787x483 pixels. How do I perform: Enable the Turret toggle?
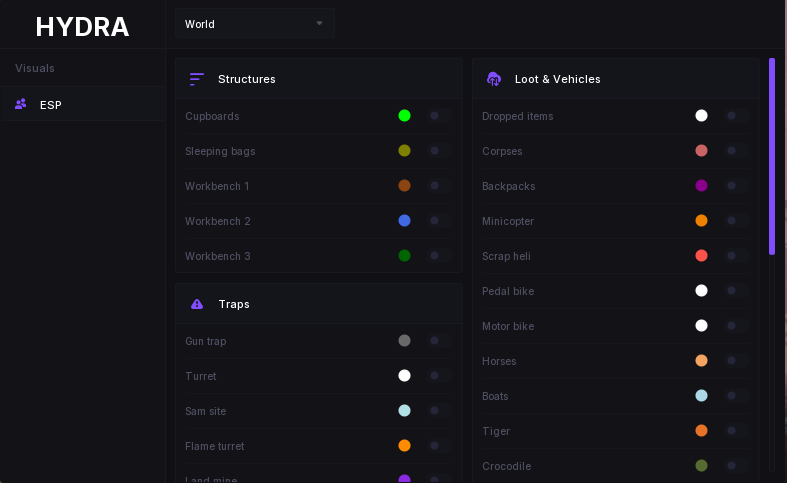(x=439, y=376)
